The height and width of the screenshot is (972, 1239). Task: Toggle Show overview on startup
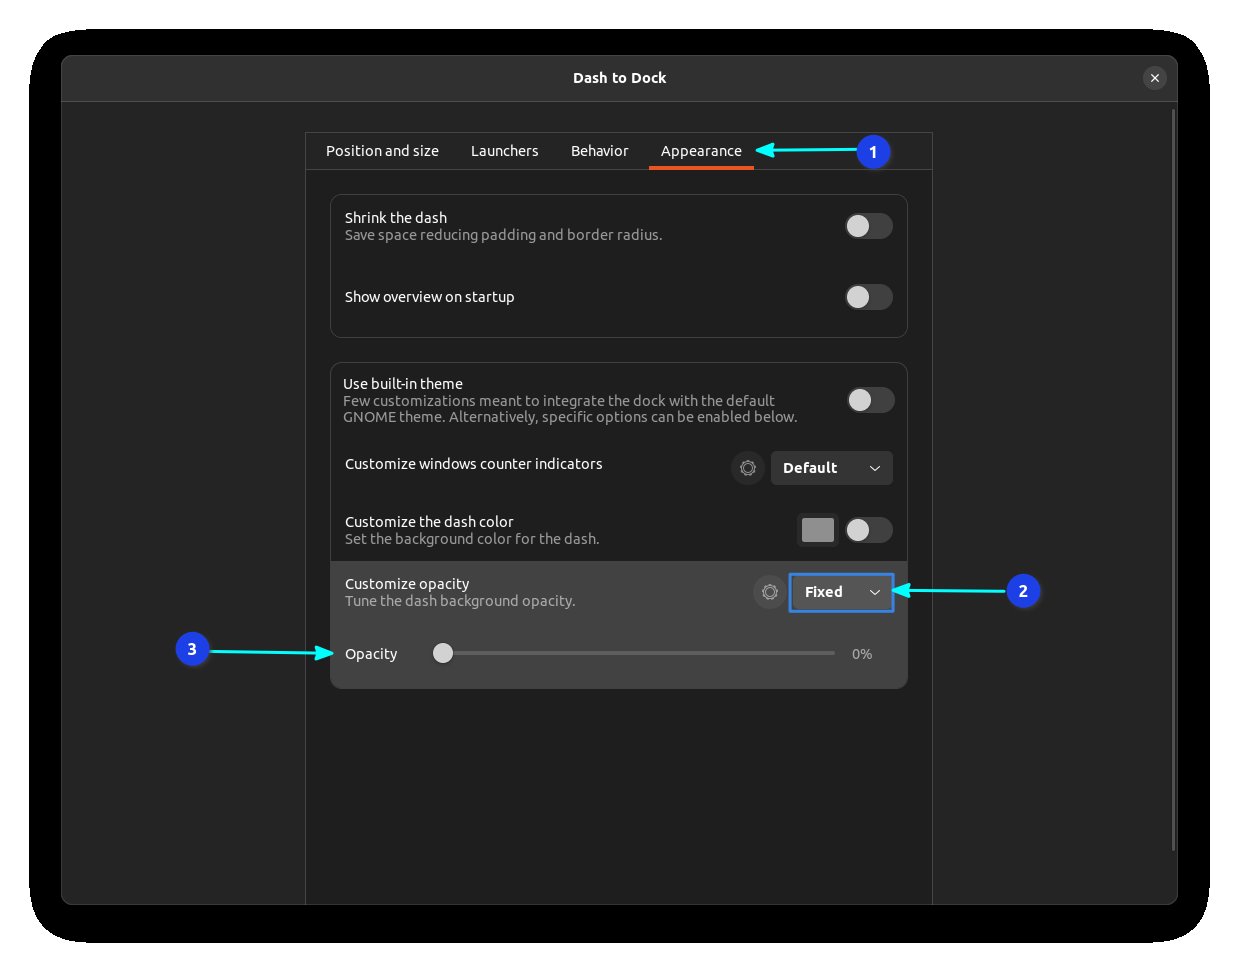(868, 297)
